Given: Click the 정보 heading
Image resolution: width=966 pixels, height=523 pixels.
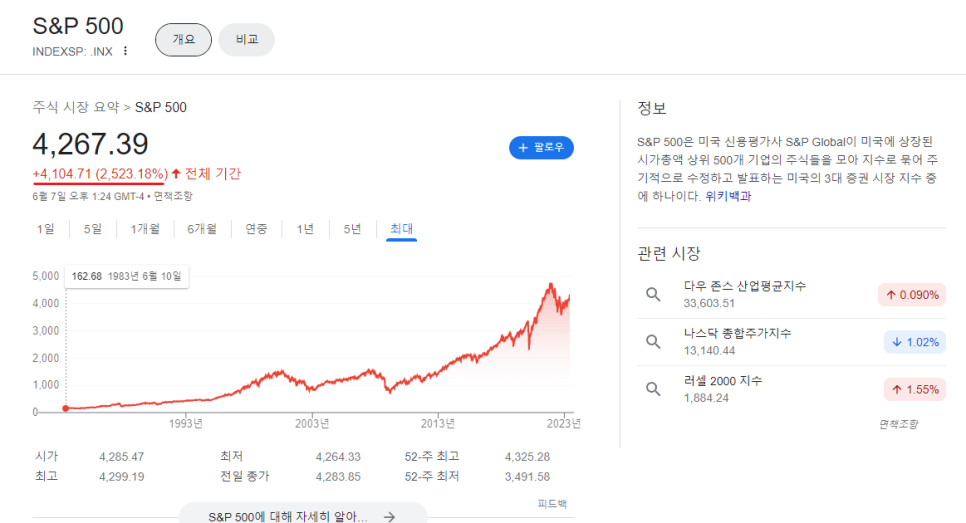Looking at the screenshot, I should (652, 108).
